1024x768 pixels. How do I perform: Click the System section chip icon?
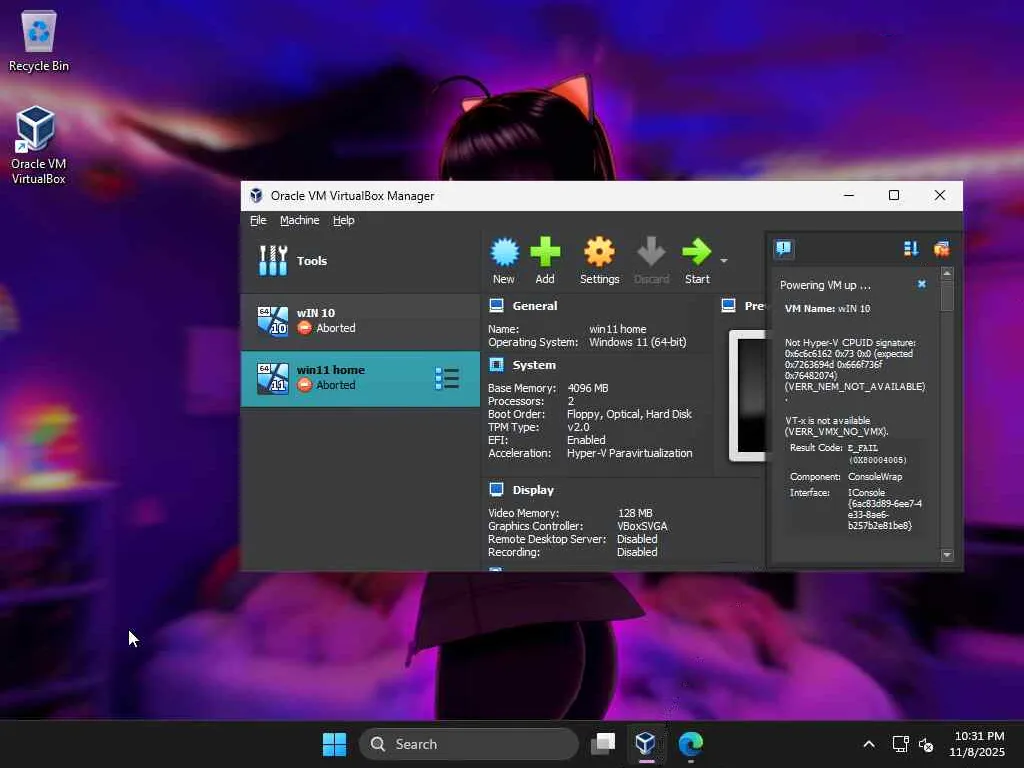(x=496, y=364)
